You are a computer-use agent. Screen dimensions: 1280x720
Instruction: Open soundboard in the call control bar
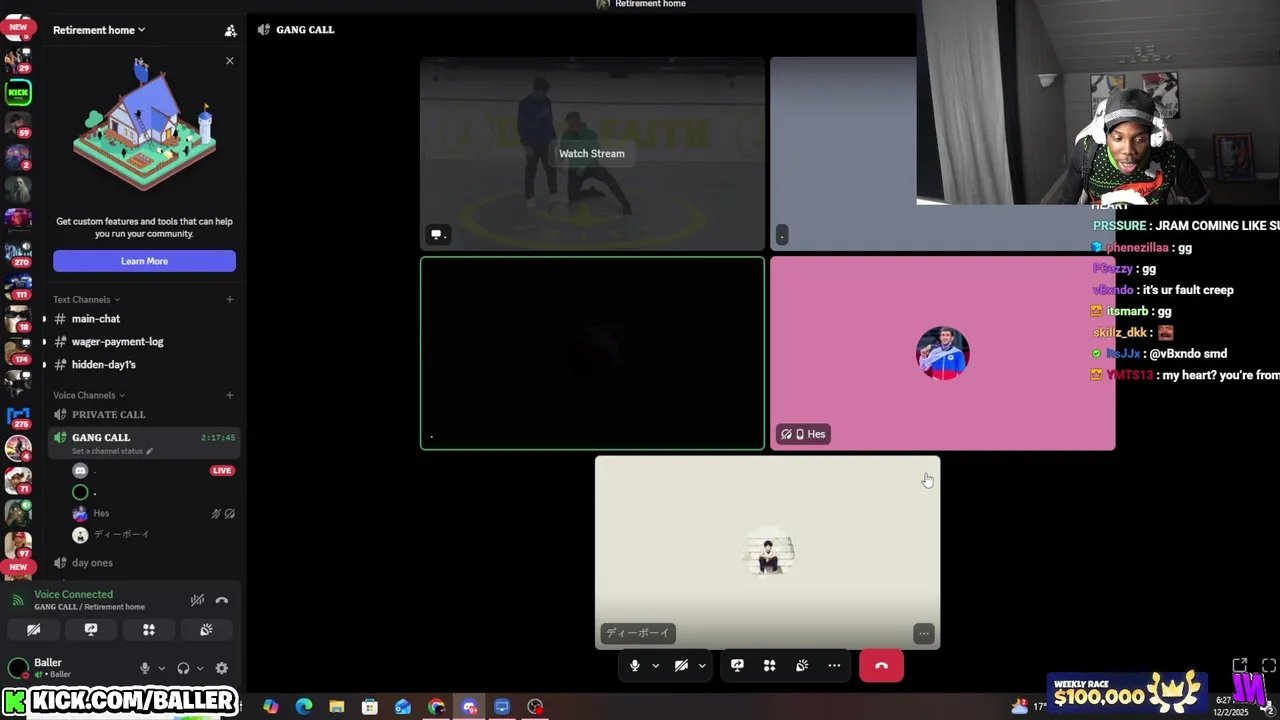pos(802,666)
